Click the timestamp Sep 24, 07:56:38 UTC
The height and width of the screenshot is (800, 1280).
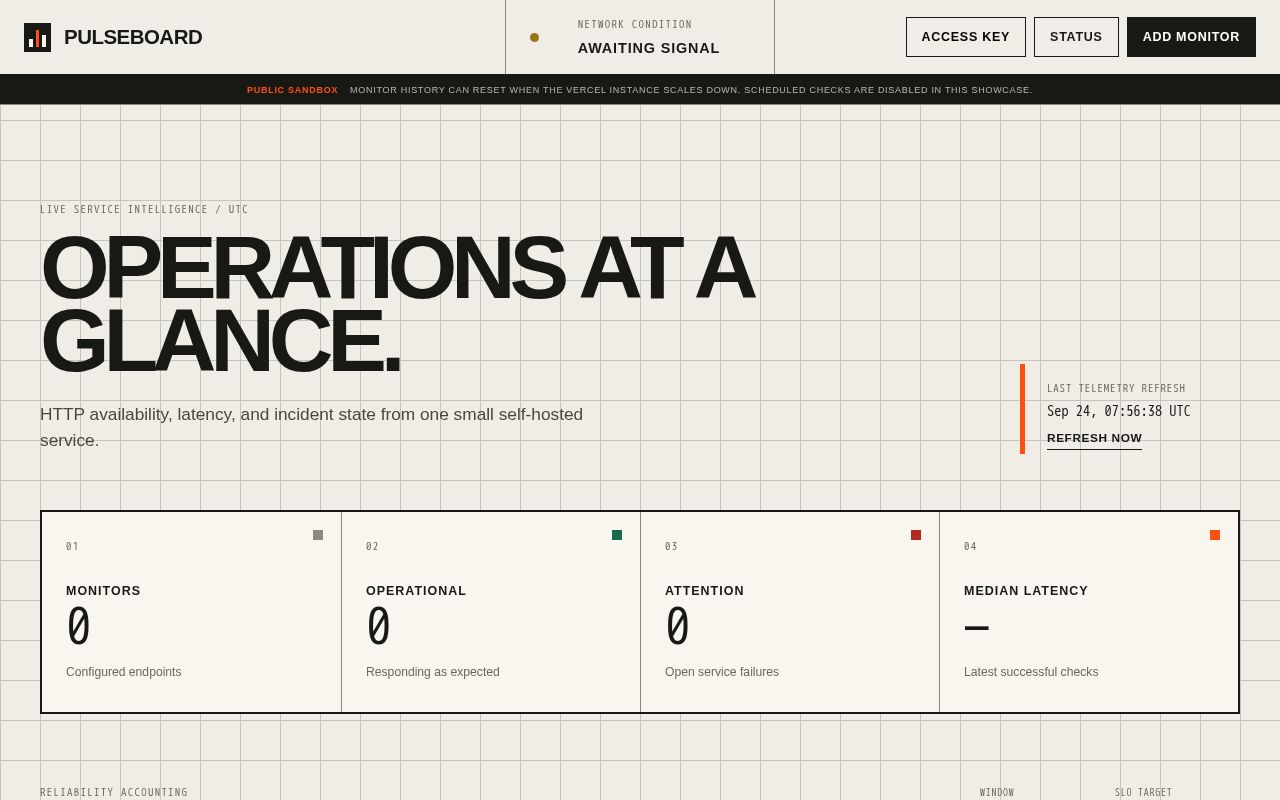[1119, 411]
